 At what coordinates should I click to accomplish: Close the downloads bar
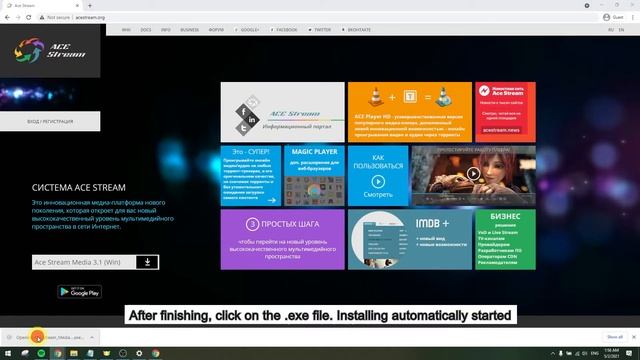634,337
